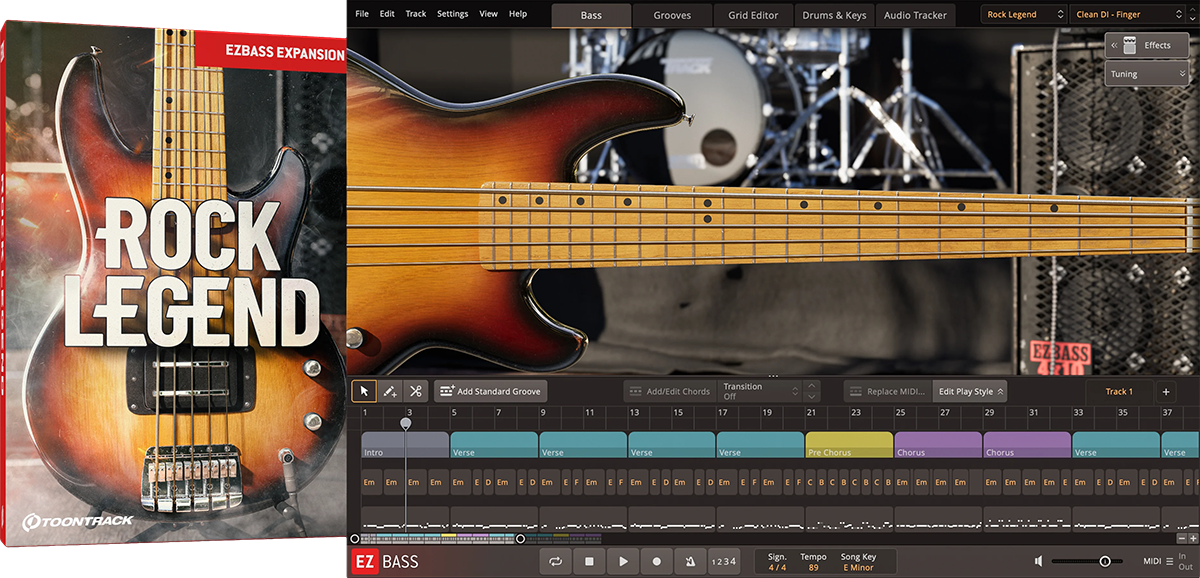Open the Track menu
The height and width of the screenshot is (578, 1200).
click(x=416, y=14)
